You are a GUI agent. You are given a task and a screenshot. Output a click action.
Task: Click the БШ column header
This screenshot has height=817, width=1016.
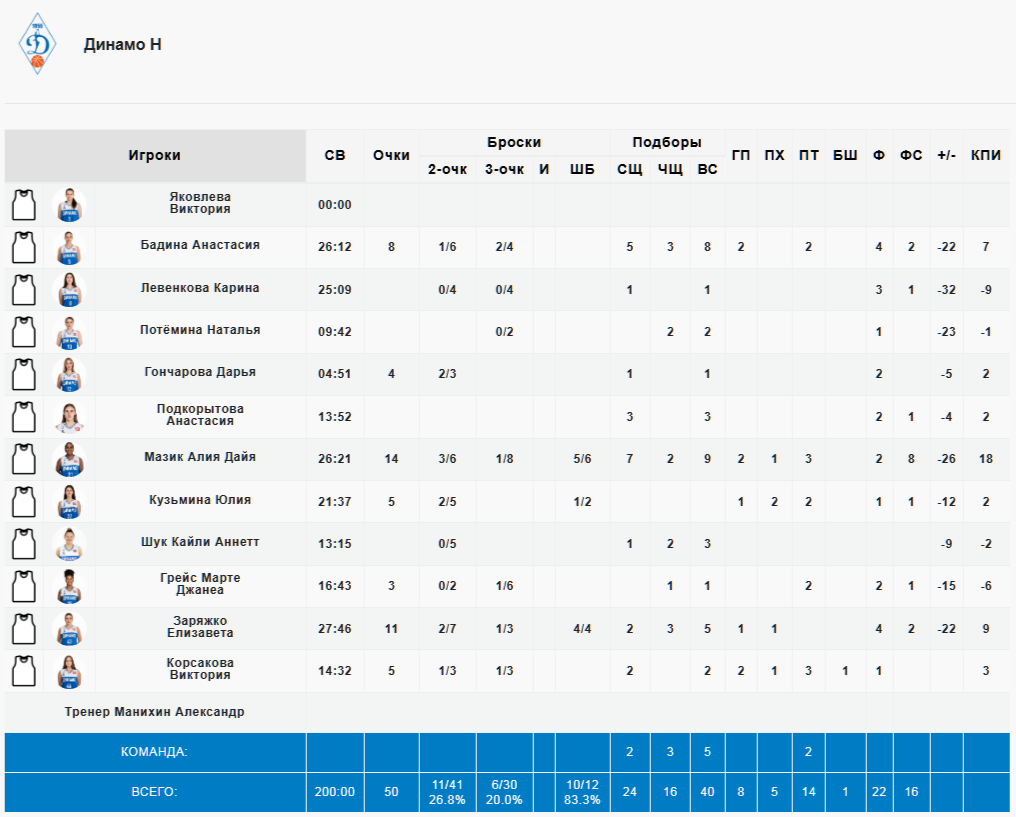845,155
